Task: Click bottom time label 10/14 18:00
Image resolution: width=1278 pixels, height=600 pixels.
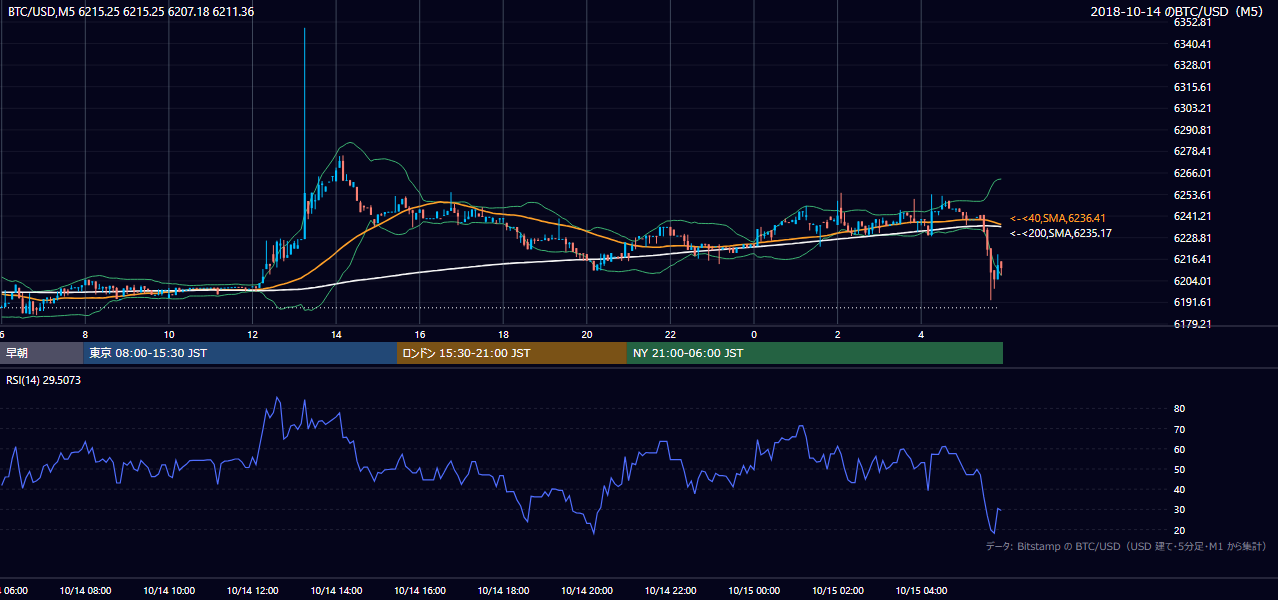Action: [x=503, y=591]
